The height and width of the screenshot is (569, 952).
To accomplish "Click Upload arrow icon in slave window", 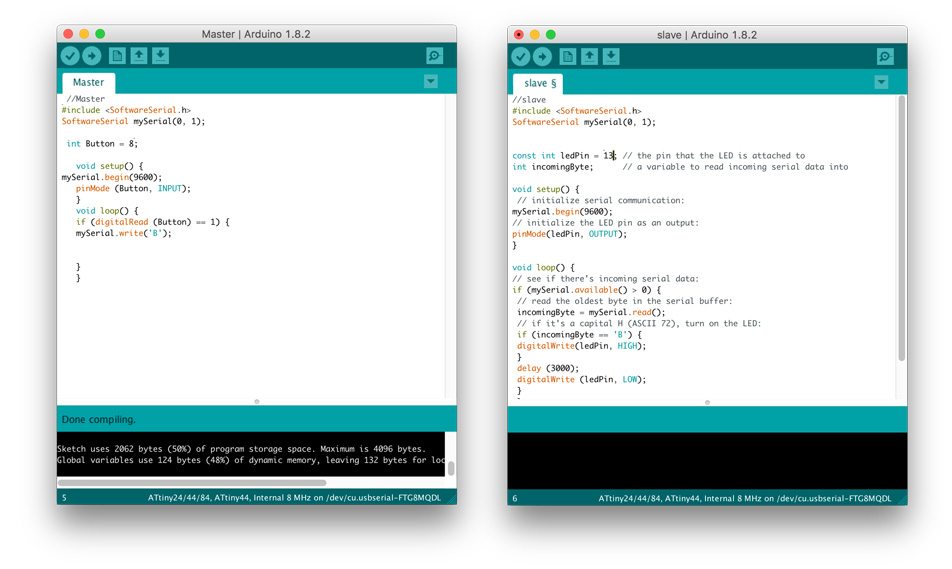I will click(542, 56).
